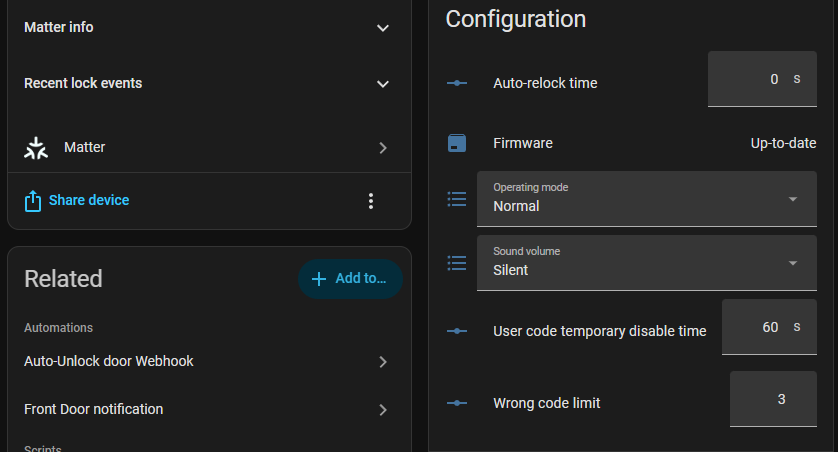The height and width of the screenshot is (452, 838).
Task: Click the Wrong code limit icon
Action: click(457, 403)
